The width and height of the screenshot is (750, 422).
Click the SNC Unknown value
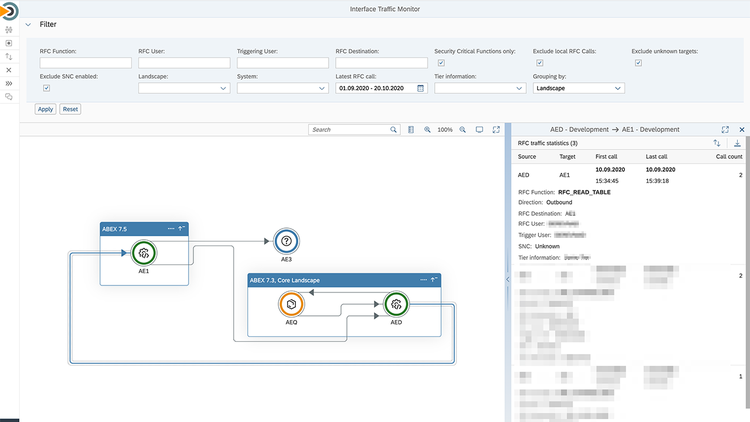pyautogui.click(x=547, y=246)
